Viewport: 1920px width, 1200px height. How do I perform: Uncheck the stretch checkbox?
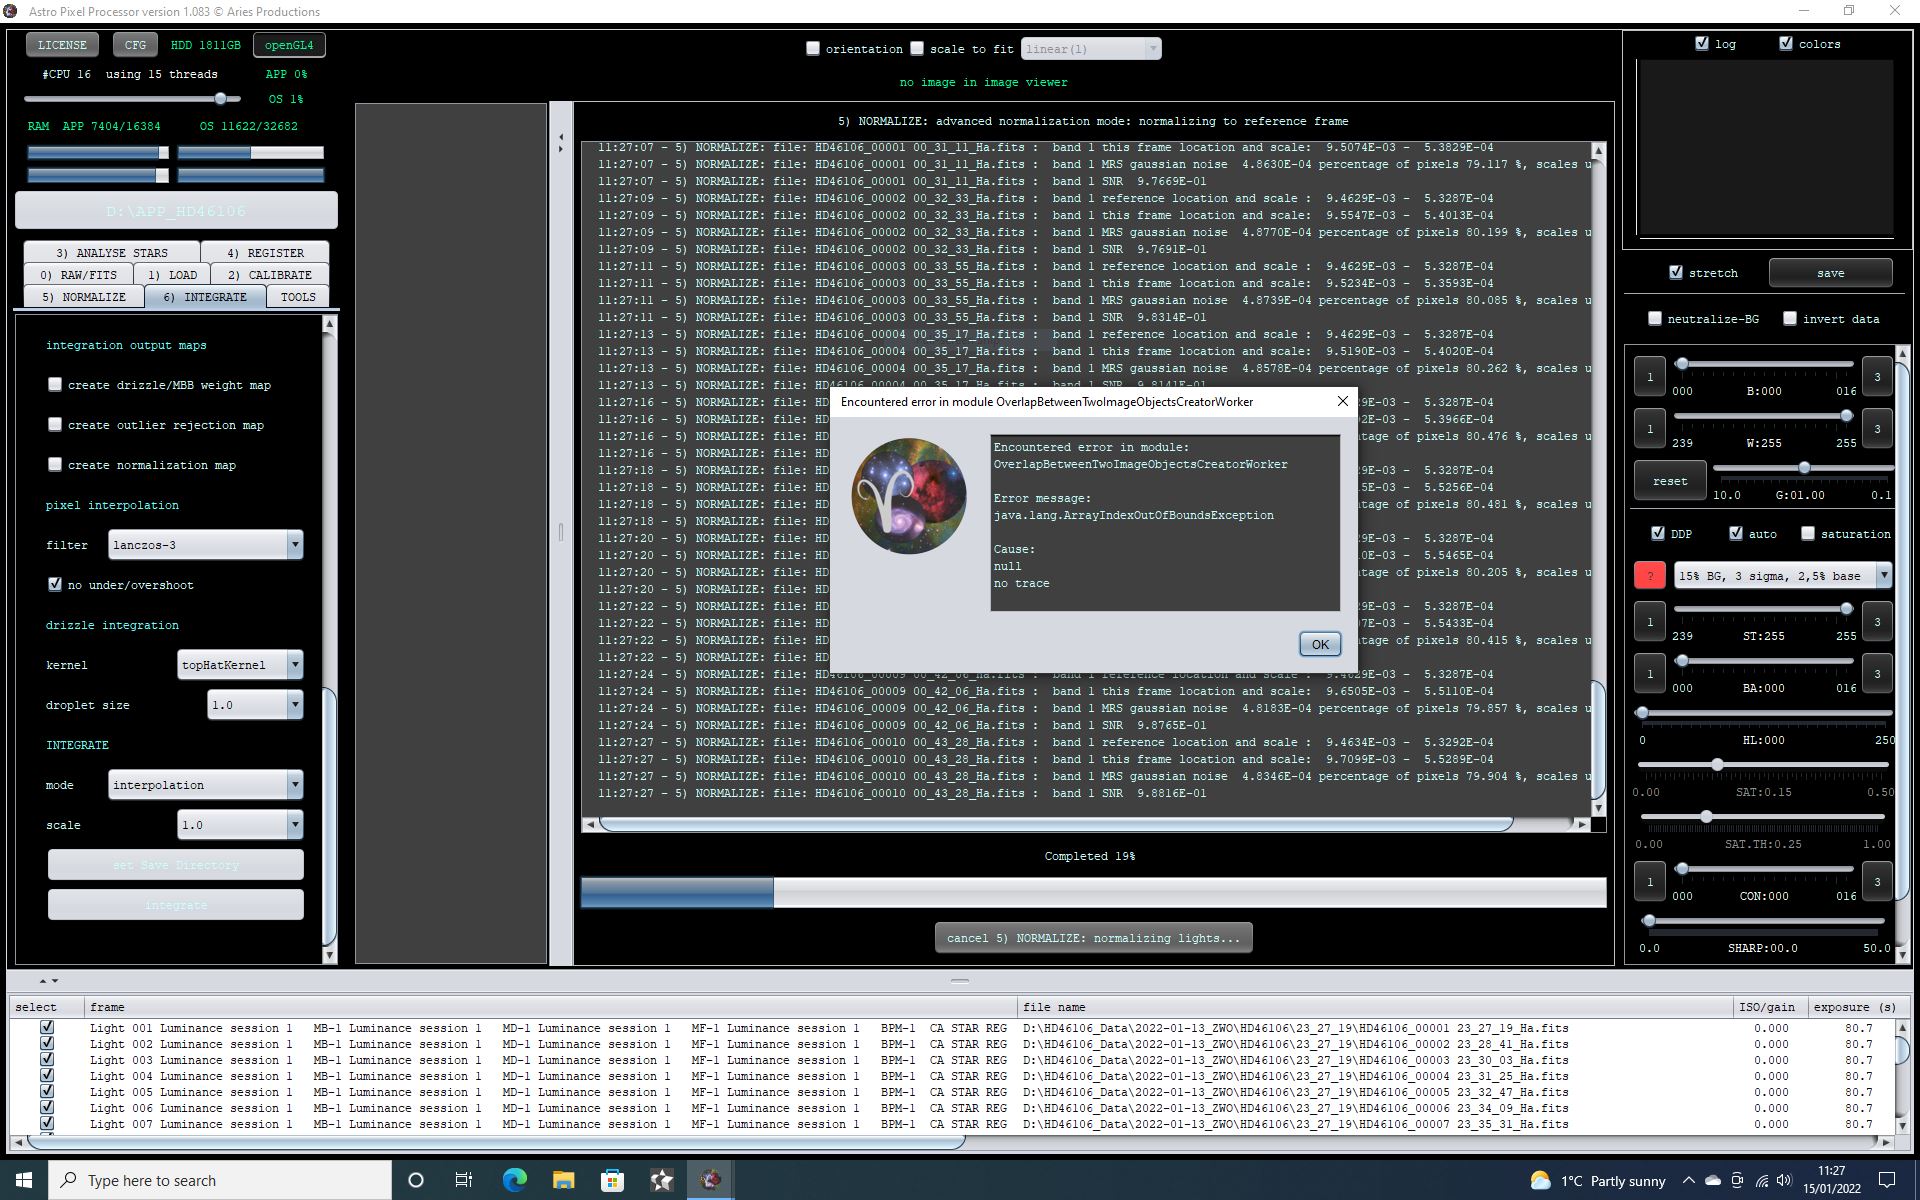click(x=1676, y=272)
